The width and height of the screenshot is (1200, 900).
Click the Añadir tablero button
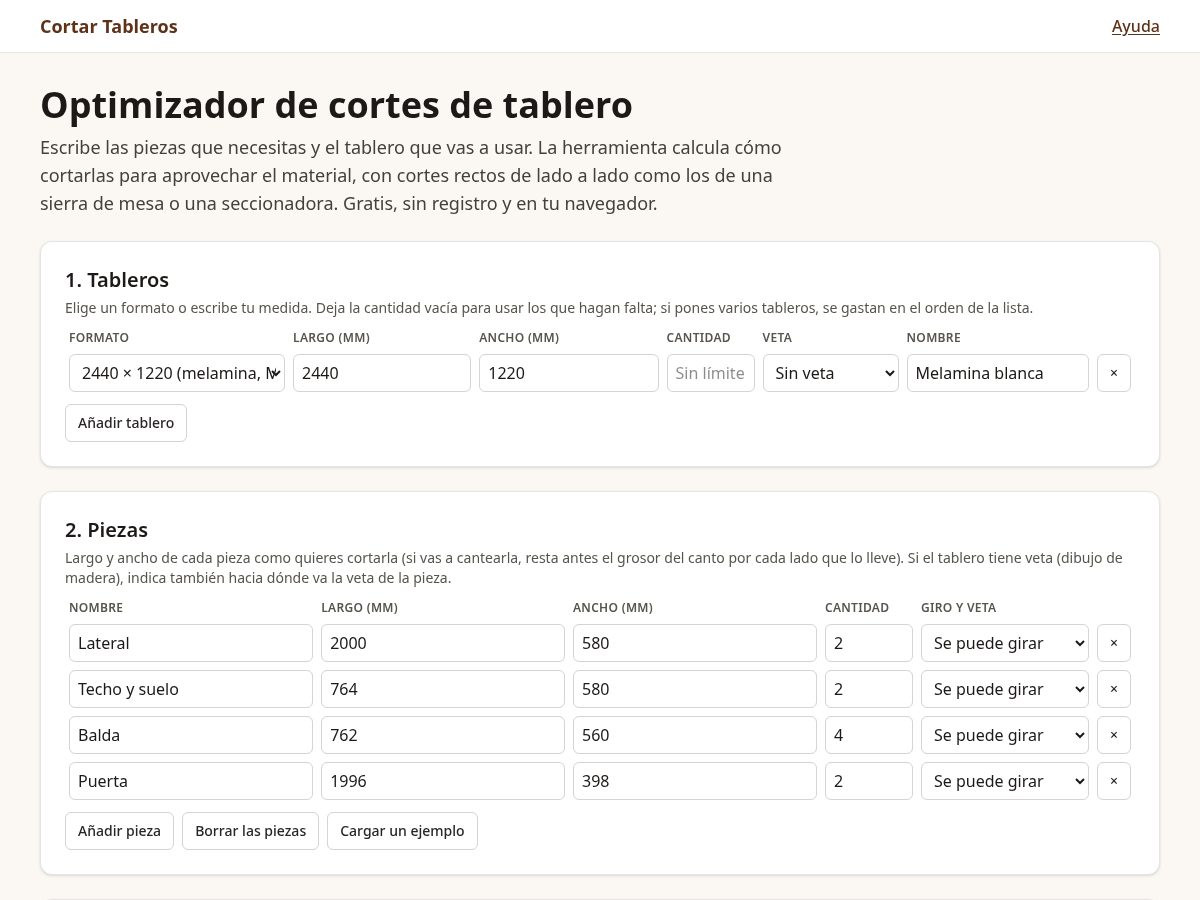point(126,423)
